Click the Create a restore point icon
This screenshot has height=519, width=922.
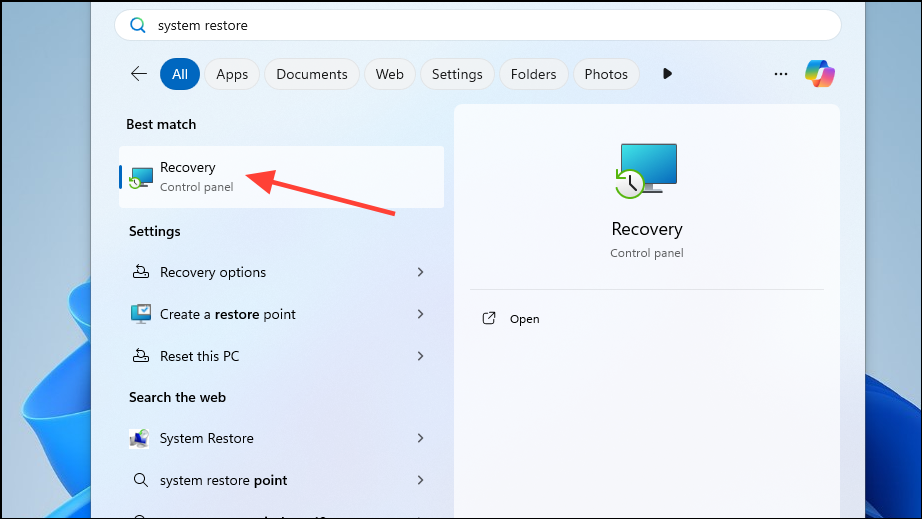coord(141,314)
